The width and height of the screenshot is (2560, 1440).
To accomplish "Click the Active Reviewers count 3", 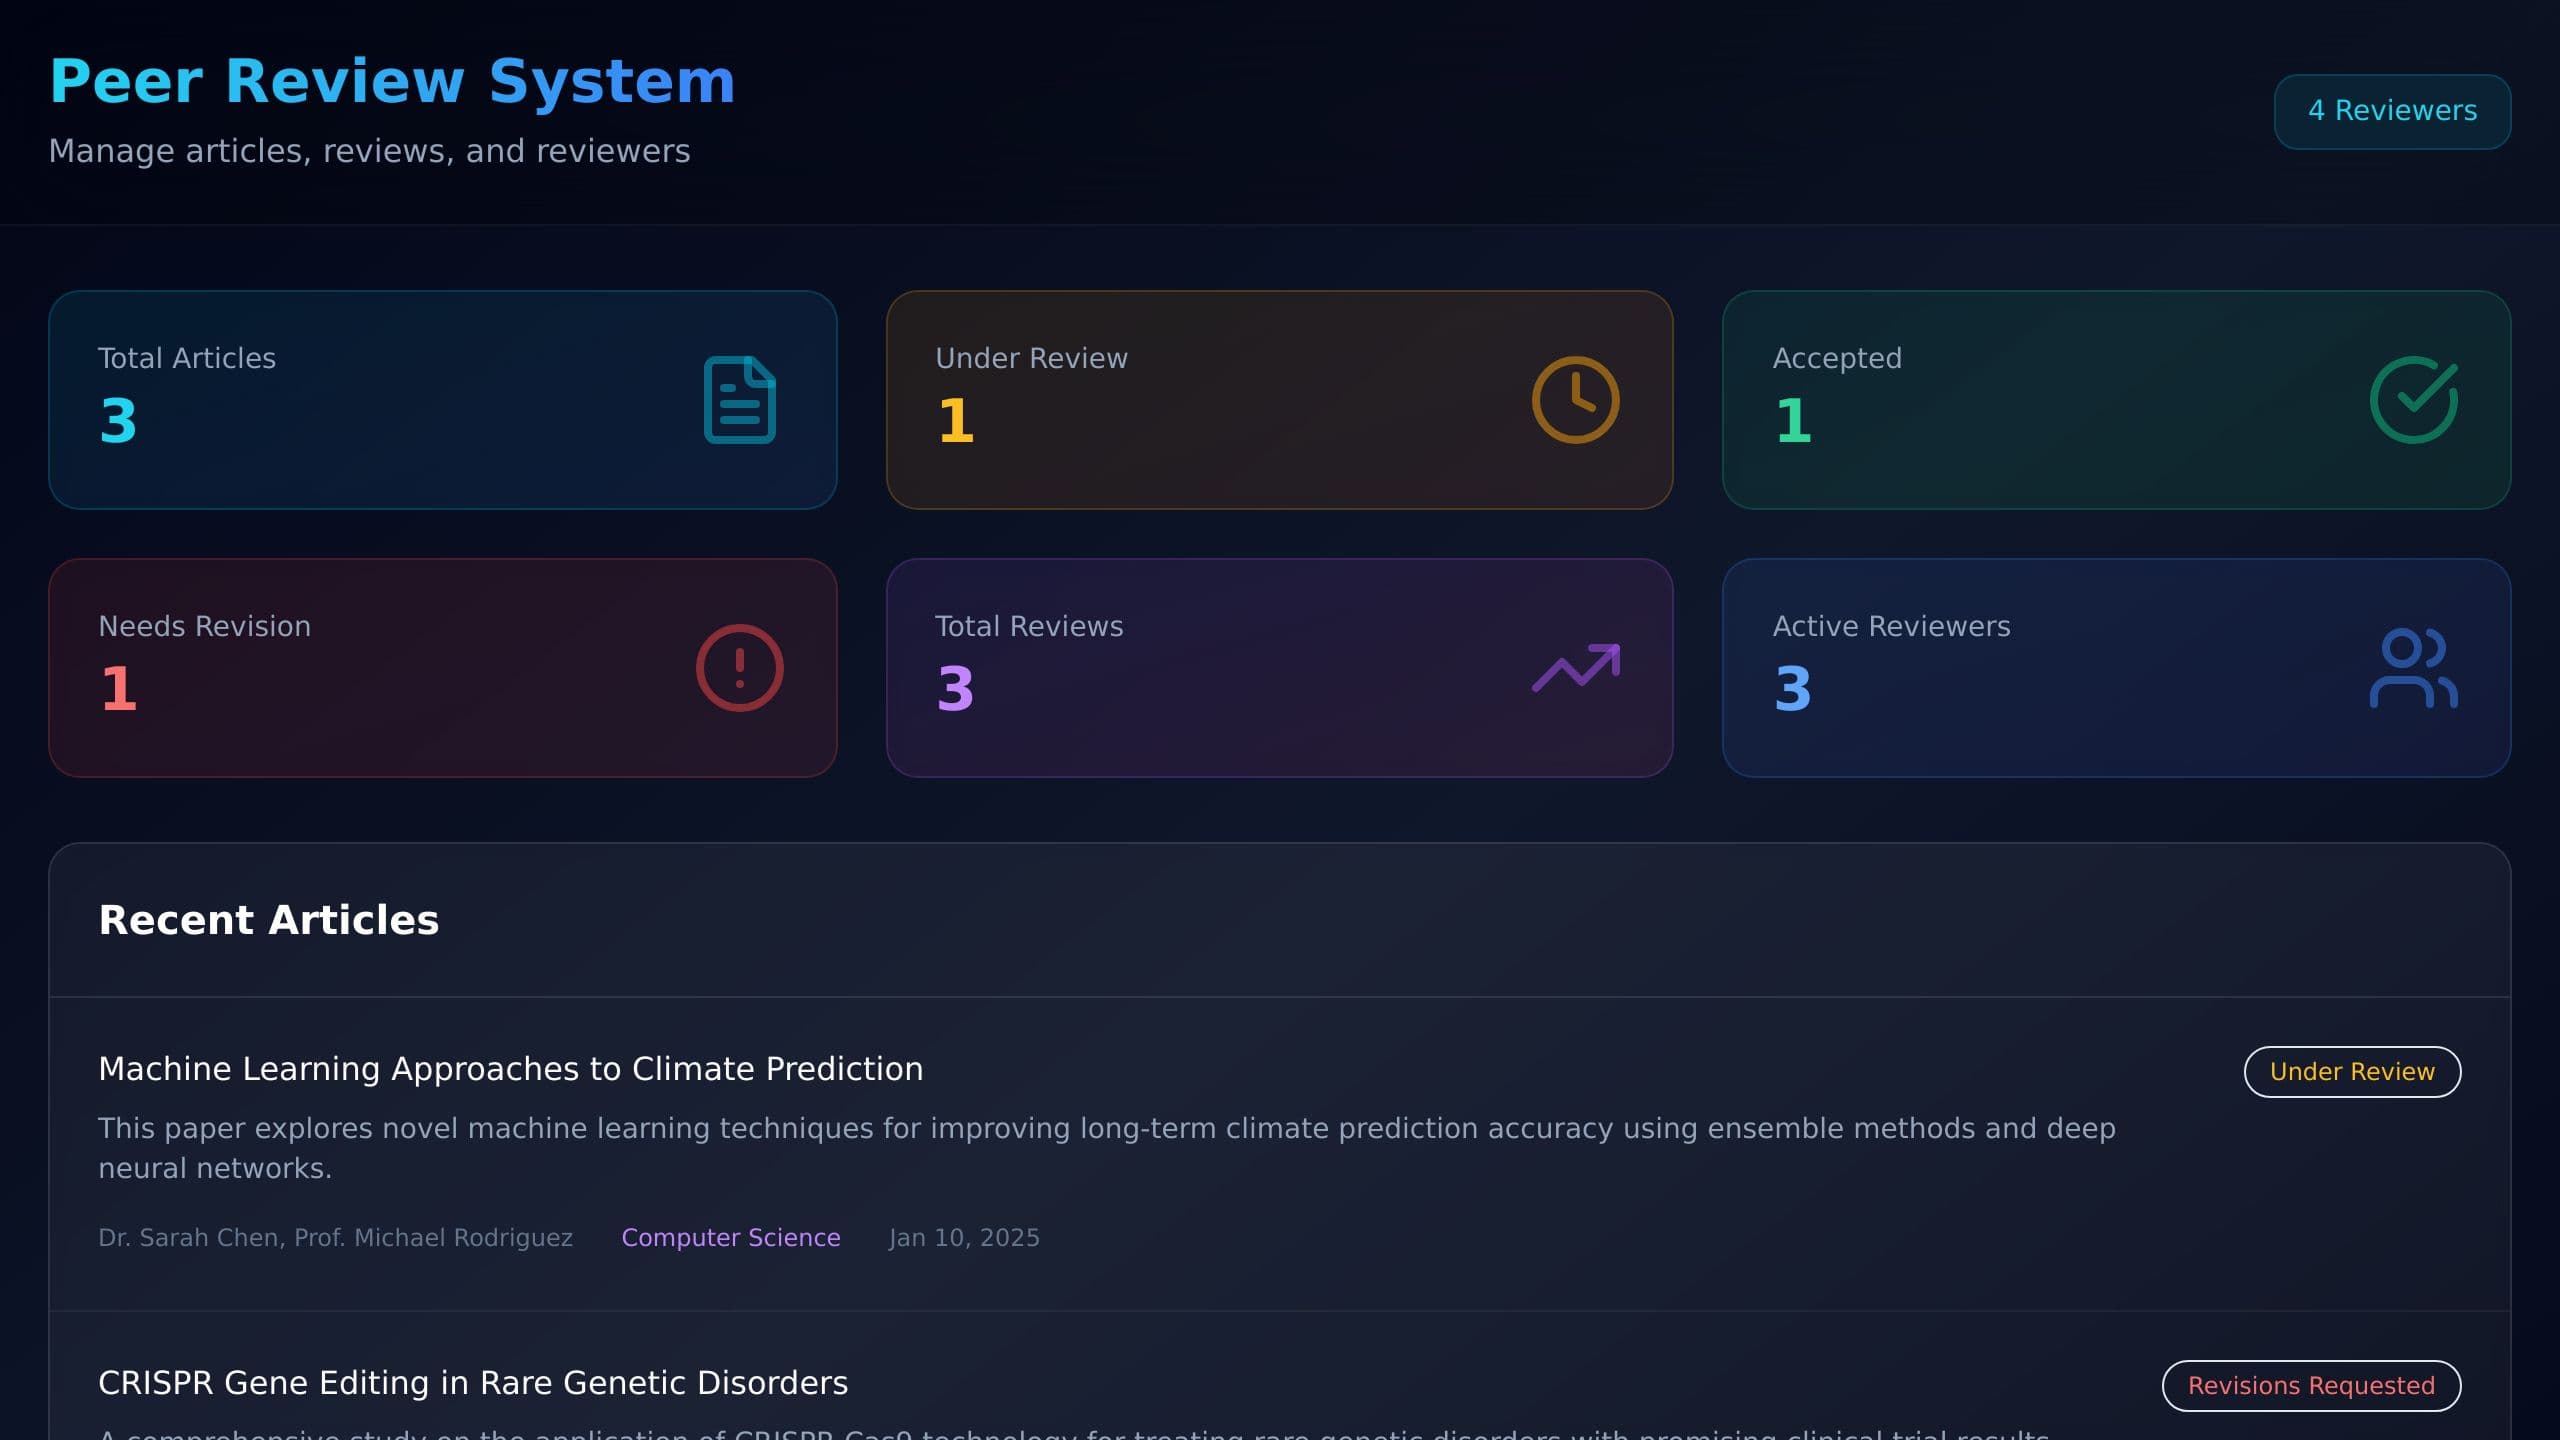I will (x=1793, y=688).
